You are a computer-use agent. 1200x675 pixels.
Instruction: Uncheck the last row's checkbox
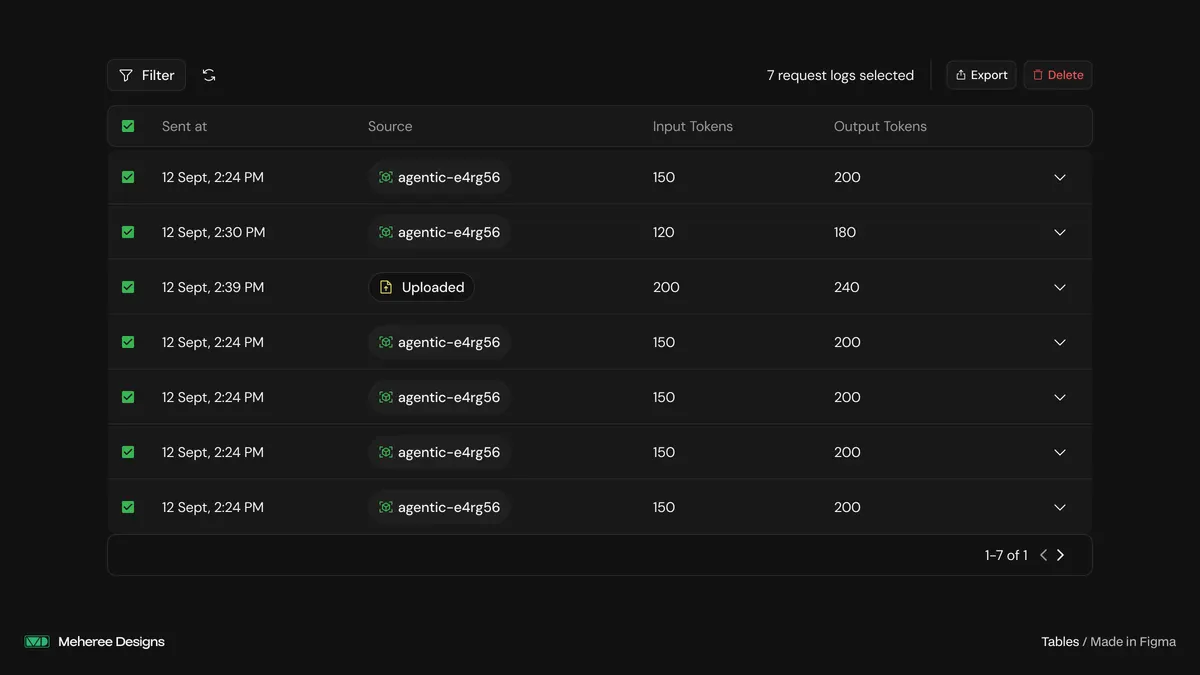click(128, 507)
